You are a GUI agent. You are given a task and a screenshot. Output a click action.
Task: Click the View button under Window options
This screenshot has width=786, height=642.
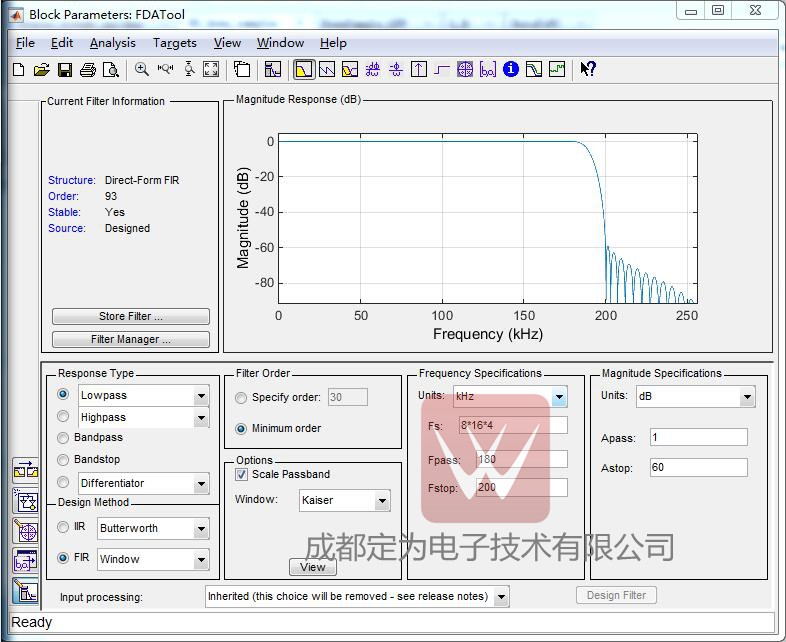click(x=313, y=567)
